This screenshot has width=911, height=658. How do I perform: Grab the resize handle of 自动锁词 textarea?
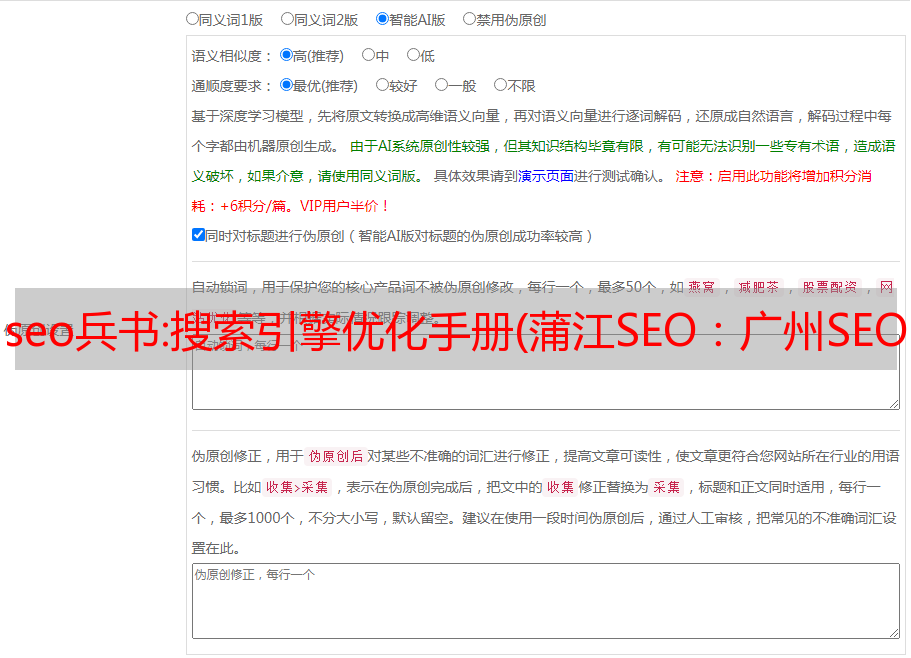tap(894, 404)
